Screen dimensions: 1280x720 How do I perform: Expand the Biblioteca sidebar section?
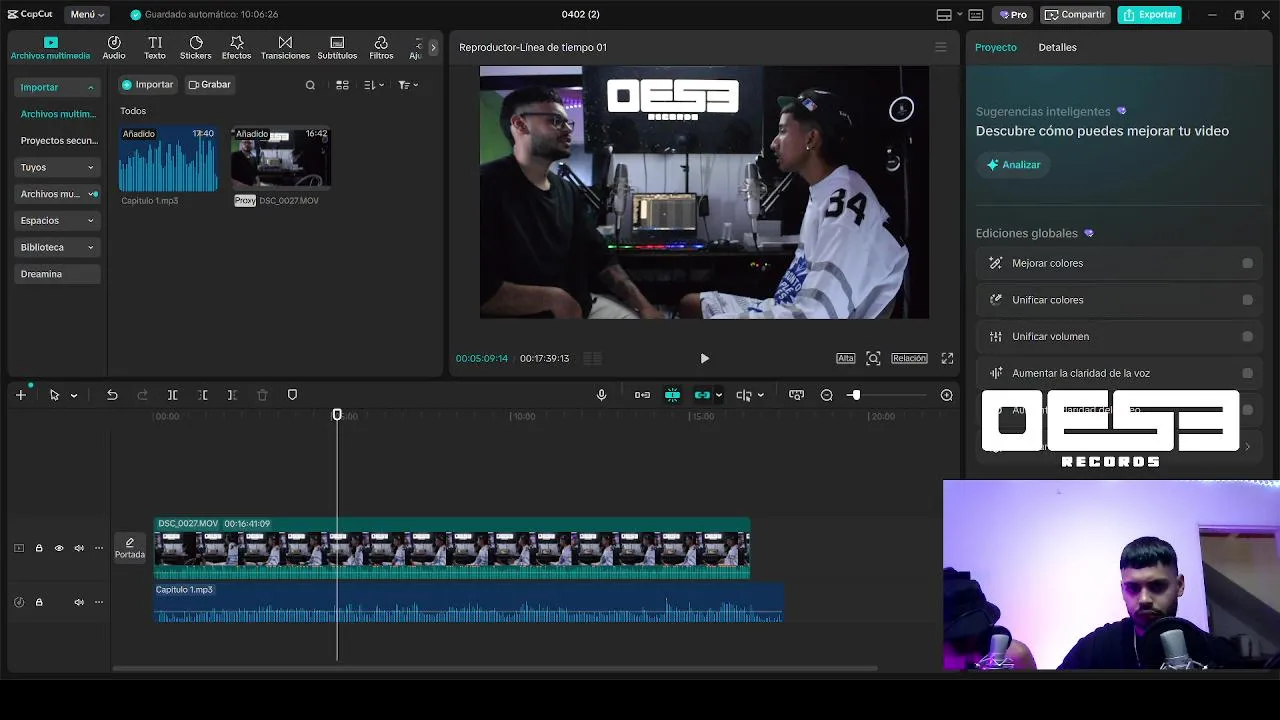pos(58,247)
